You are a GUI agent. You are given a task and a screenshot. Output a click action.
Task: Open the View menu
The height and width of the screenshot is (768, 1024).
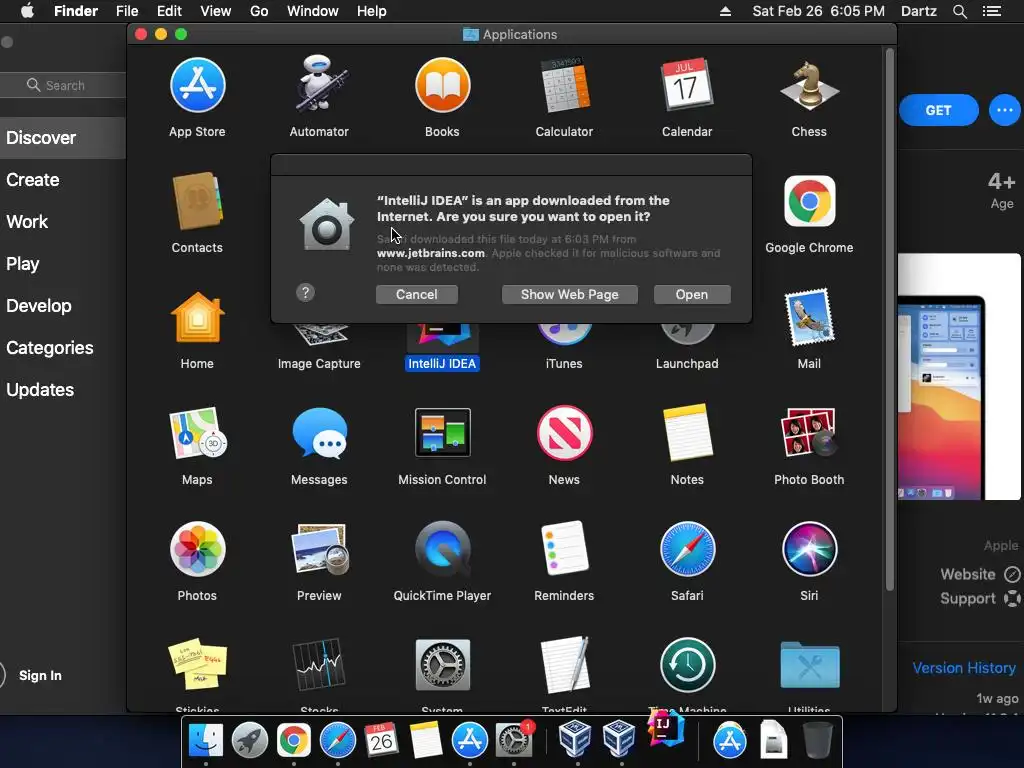(216, 11)
